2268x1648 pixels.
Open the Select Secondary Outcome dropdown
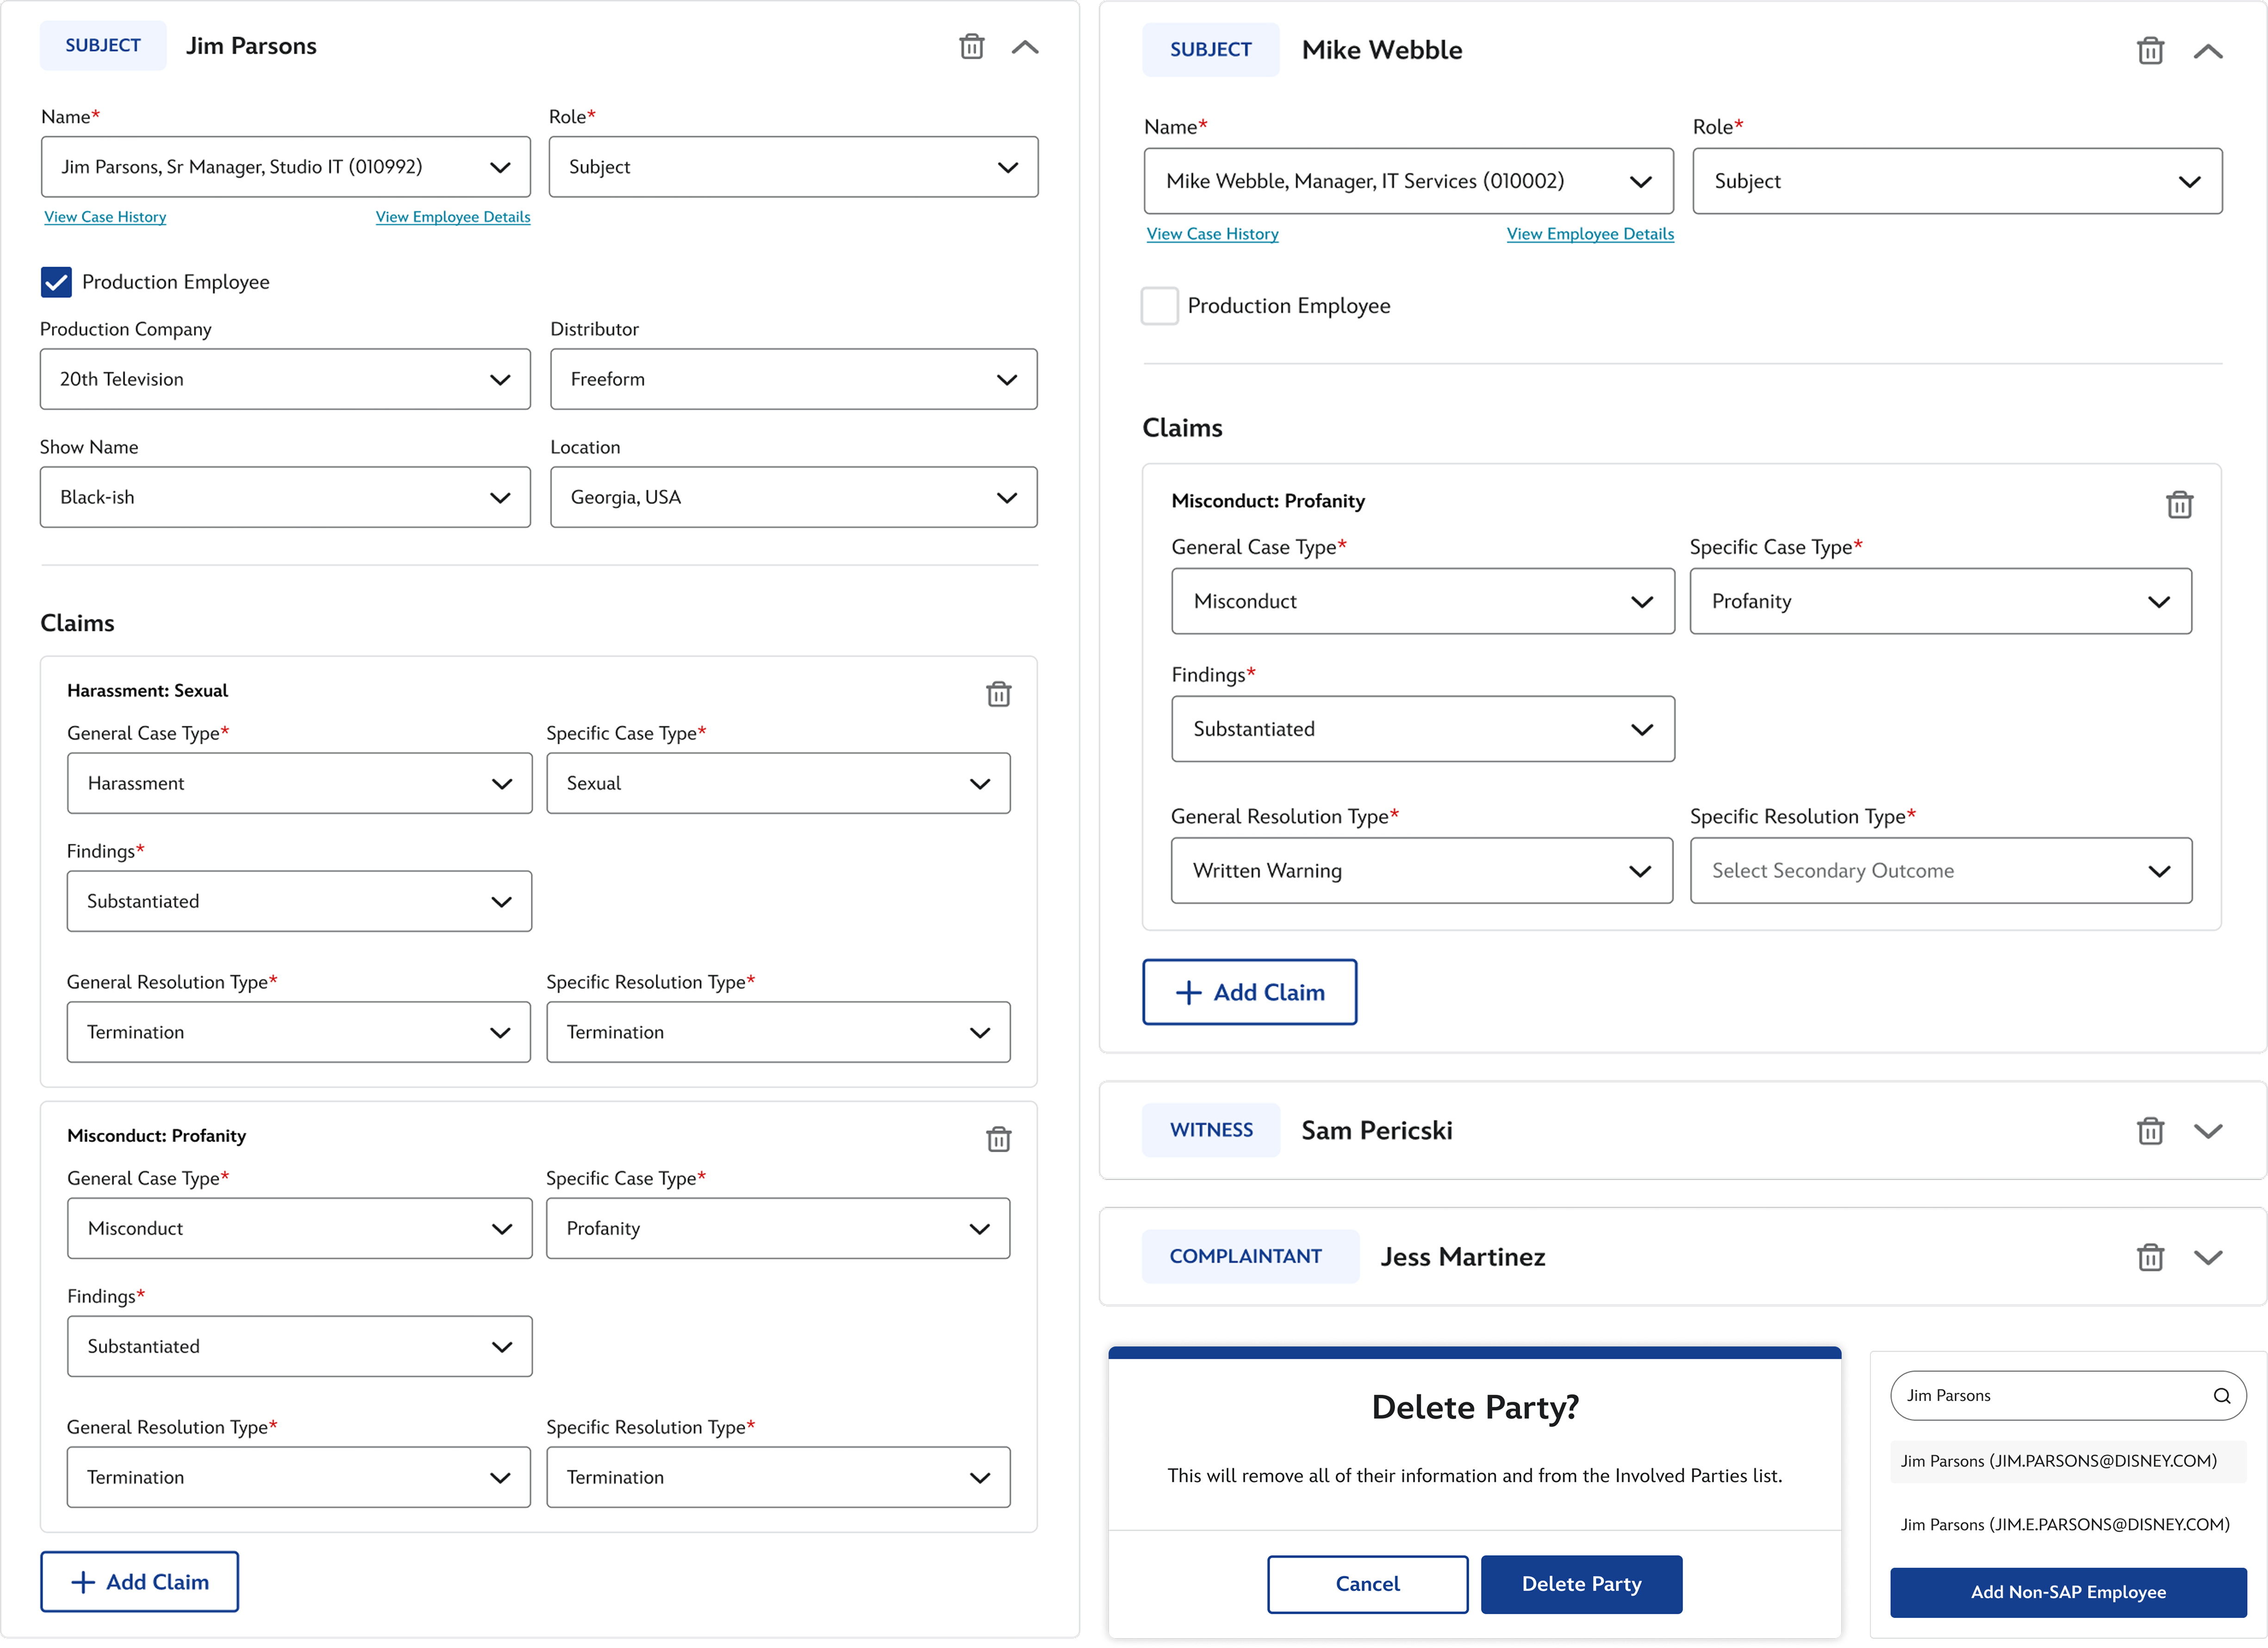pos(1940,871)
